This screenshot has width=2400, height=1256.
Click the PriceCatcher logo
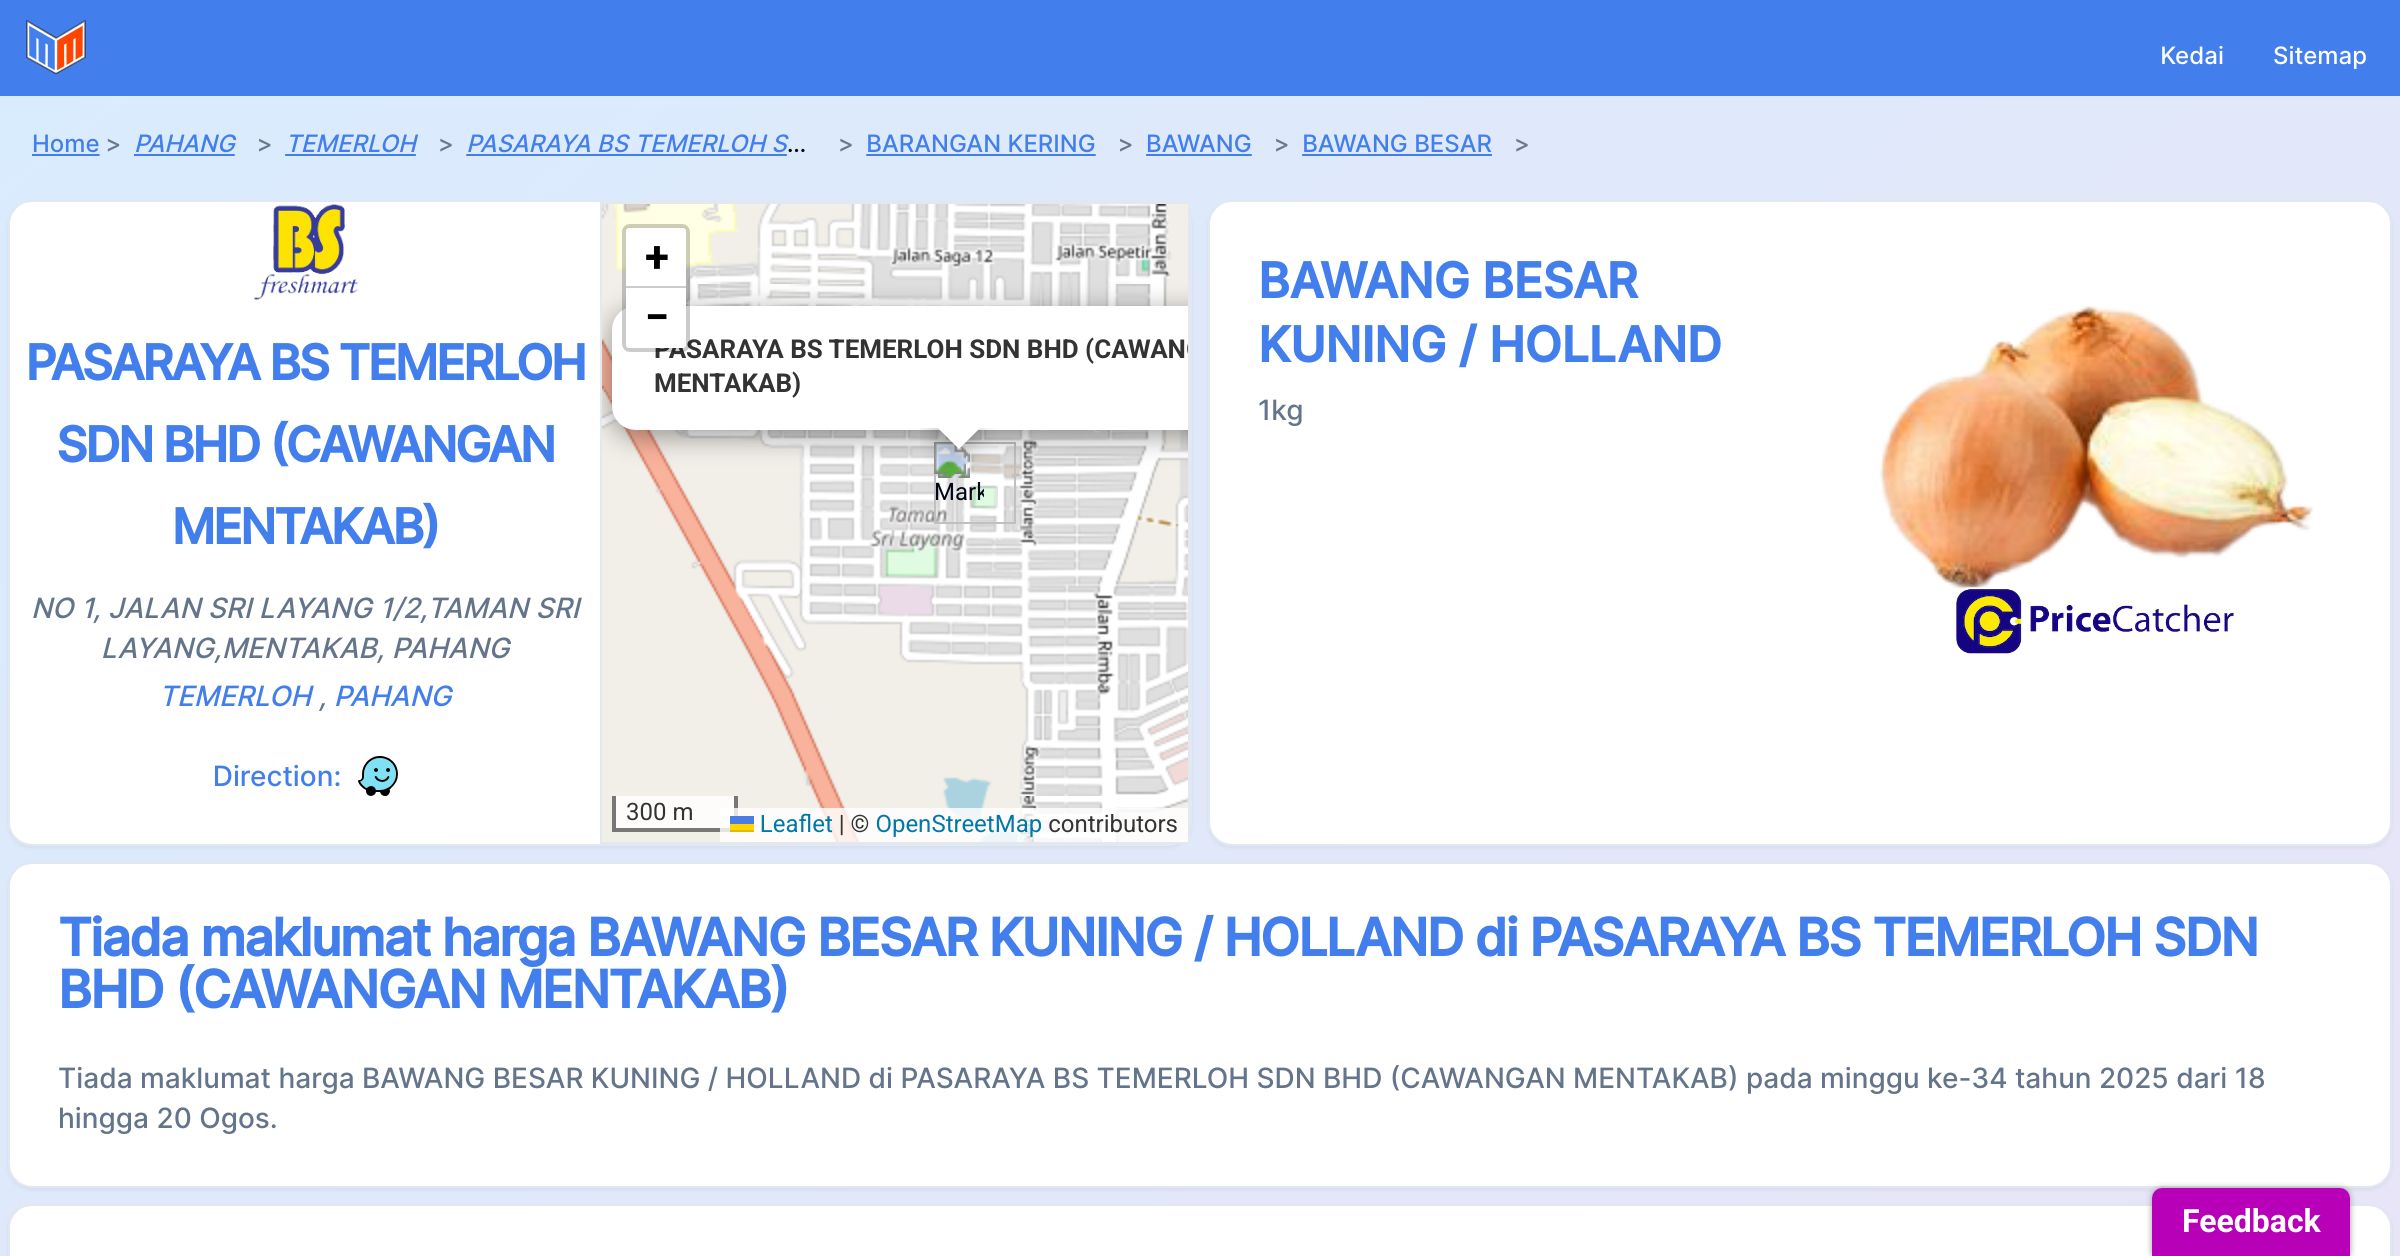(2094, 621)
